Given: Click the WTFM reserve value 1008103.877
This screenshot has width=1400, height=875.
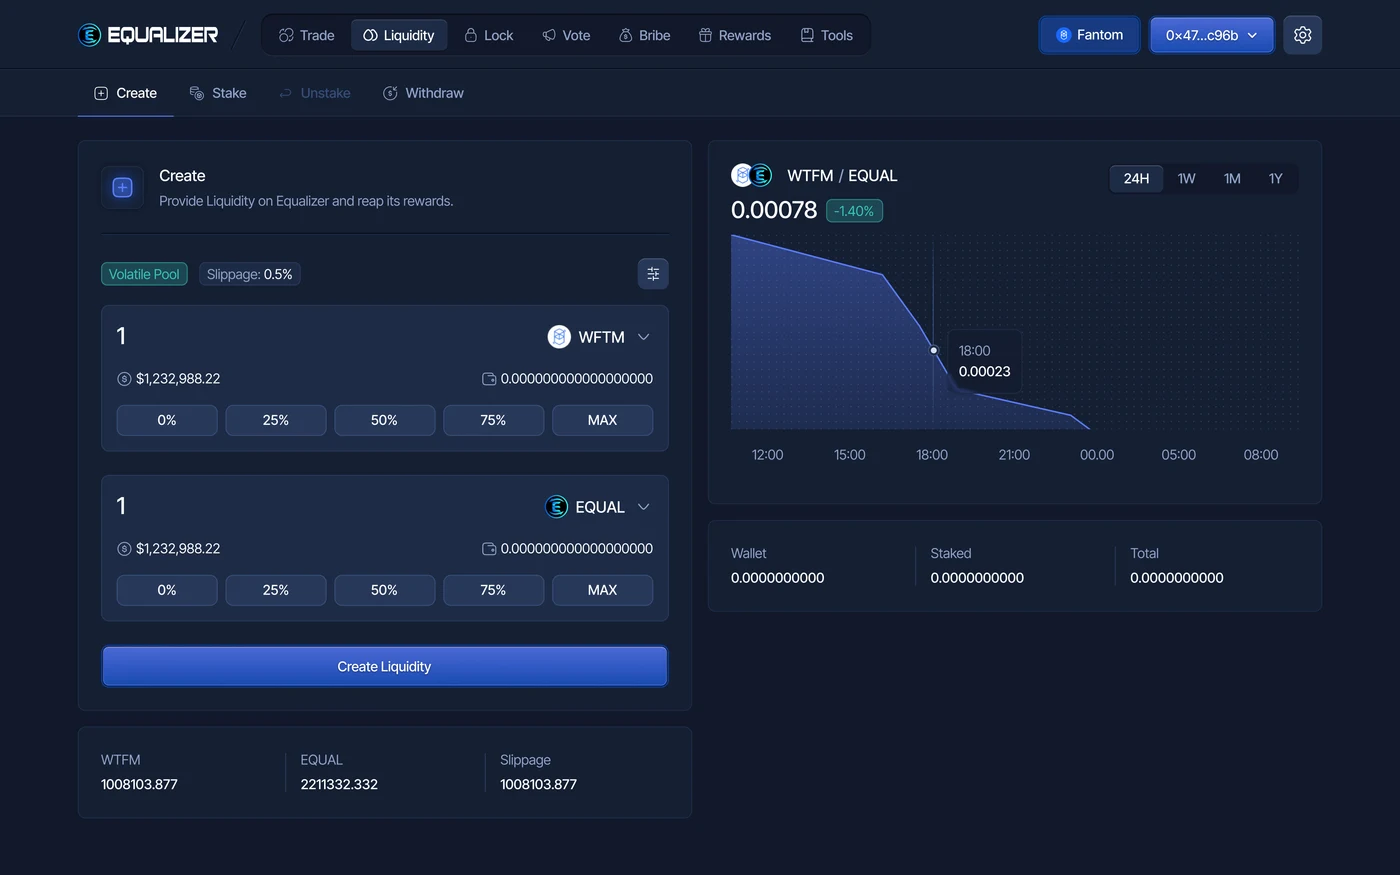Looking at the screenshot, I should click(139, 785).
